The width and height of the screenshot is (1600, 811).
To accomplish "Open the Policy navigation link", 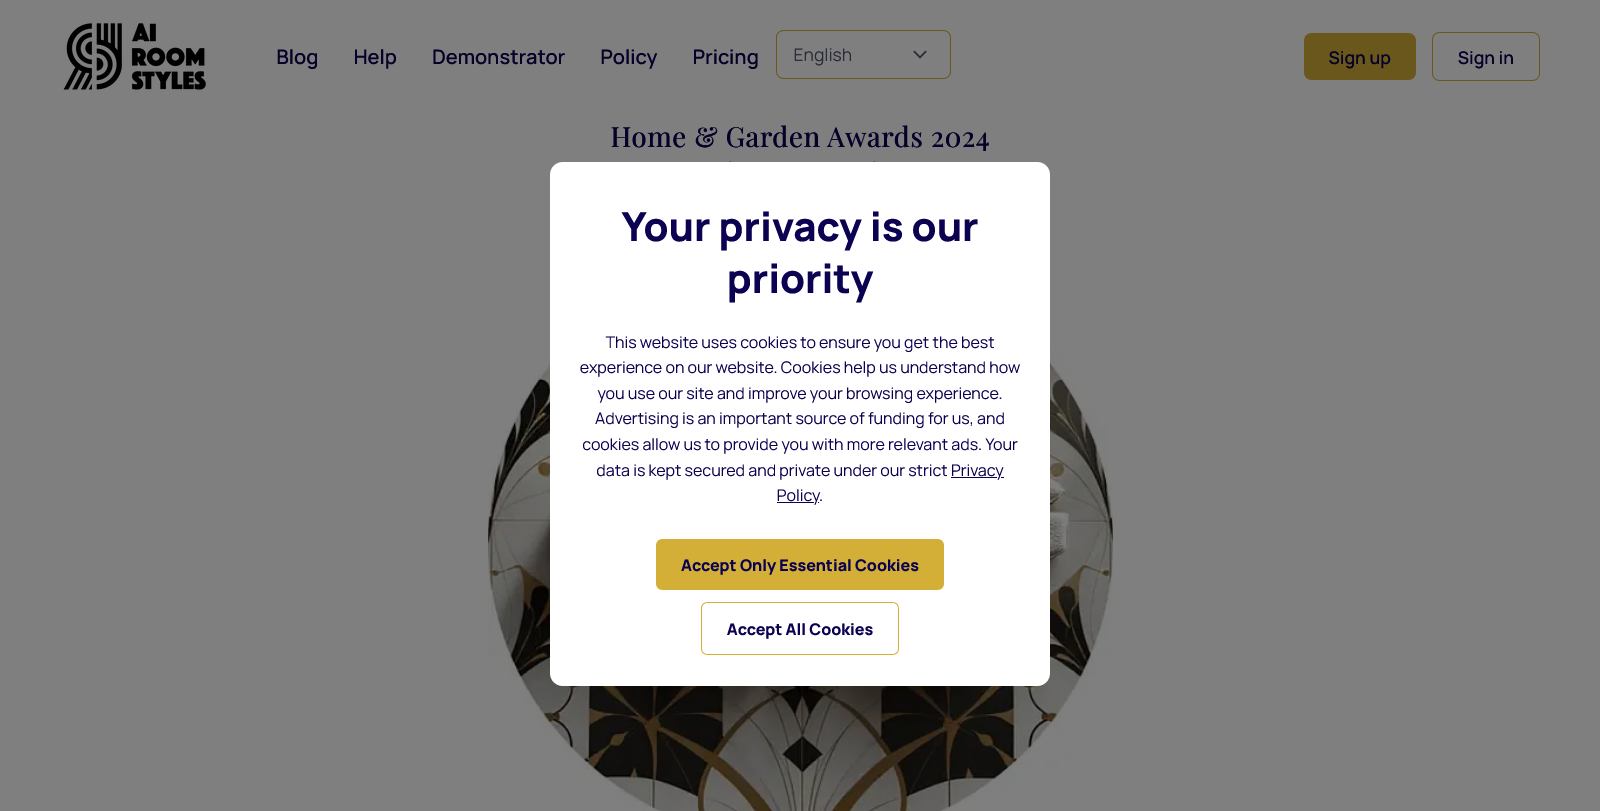I will (628, 57).
